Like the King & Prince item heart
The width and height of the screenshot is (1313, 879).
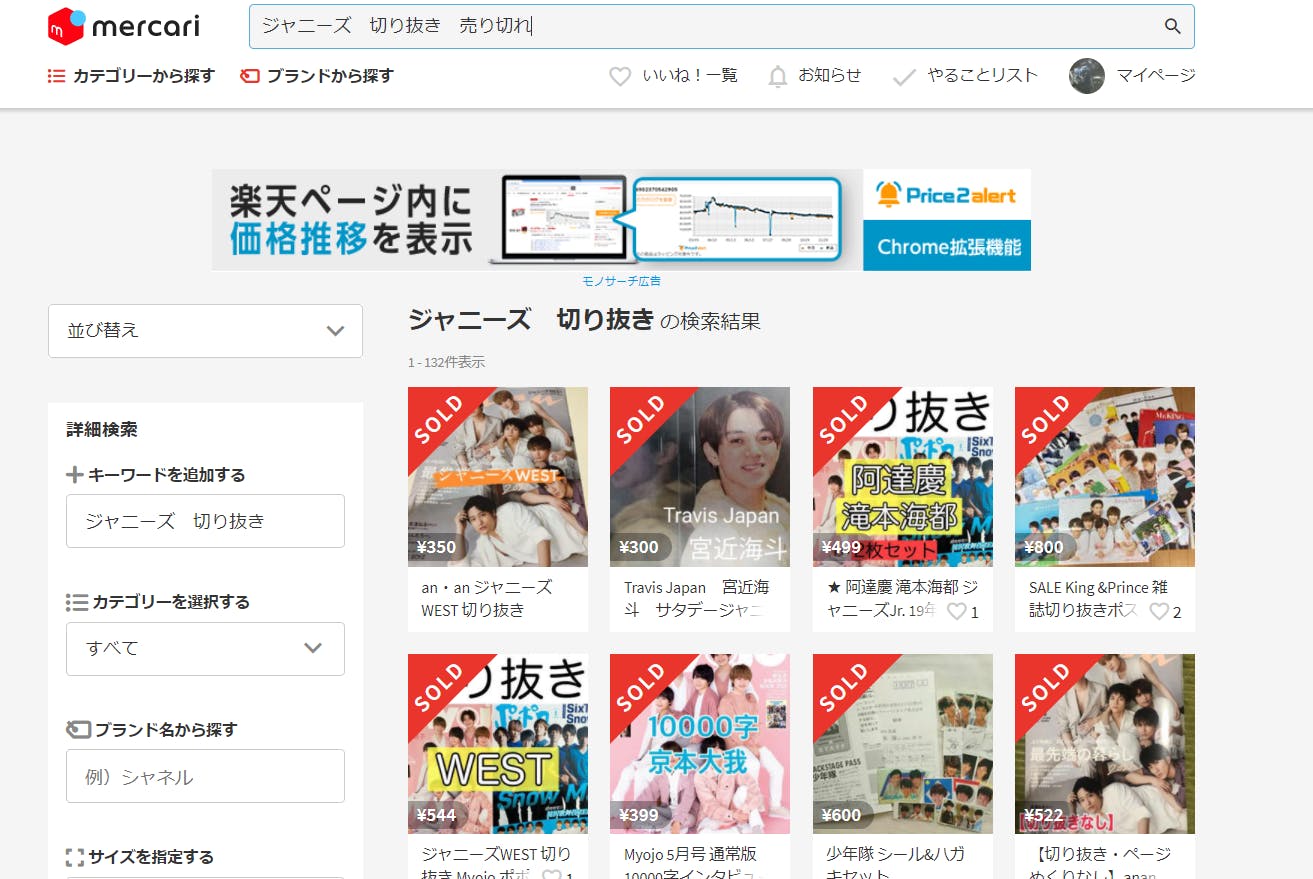pyautogui.click(x=1159, y=612)
